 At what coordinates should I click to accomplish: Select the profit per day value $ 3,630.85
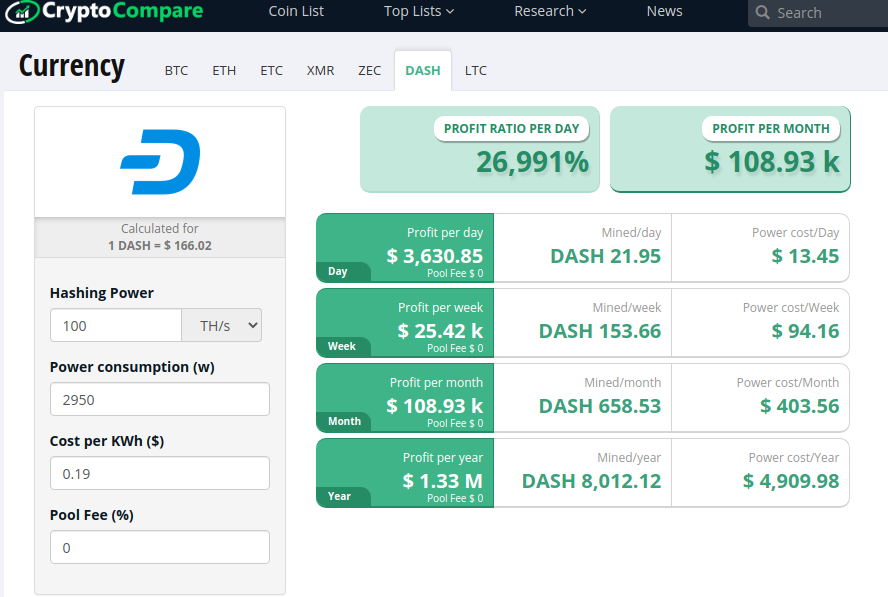(x=434, y=256)
